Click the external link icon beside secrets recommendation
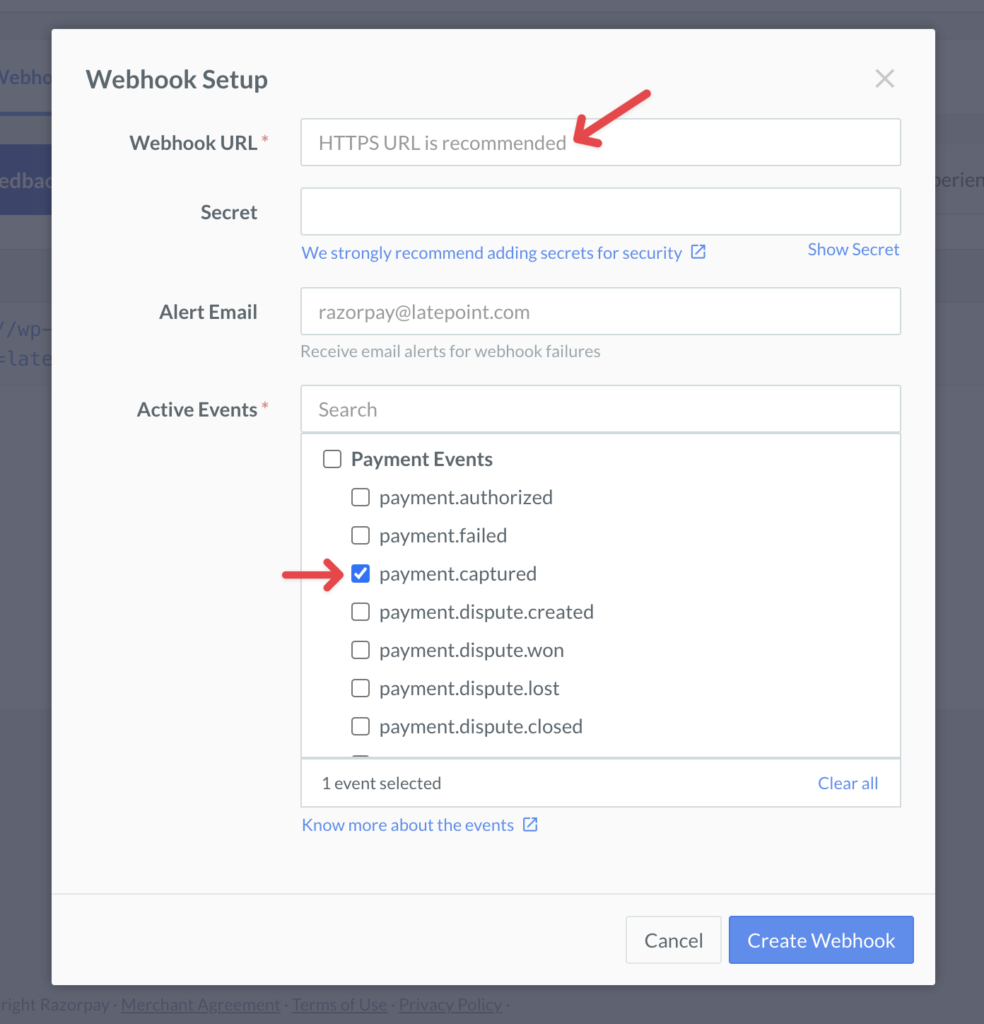This screenshot has height=1024, width=984. tap(699, 253)
